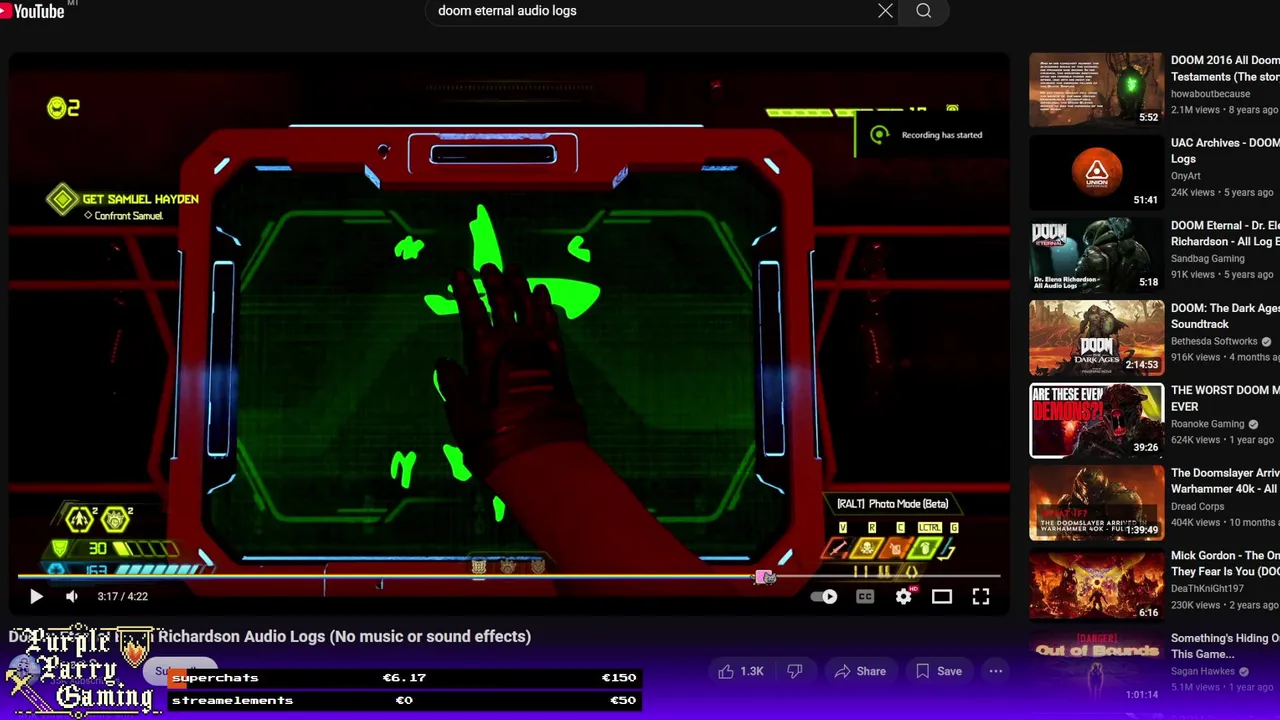Visit the Sandbag Gaming channel
The image size is (1280, 720).
[1208, 259]
